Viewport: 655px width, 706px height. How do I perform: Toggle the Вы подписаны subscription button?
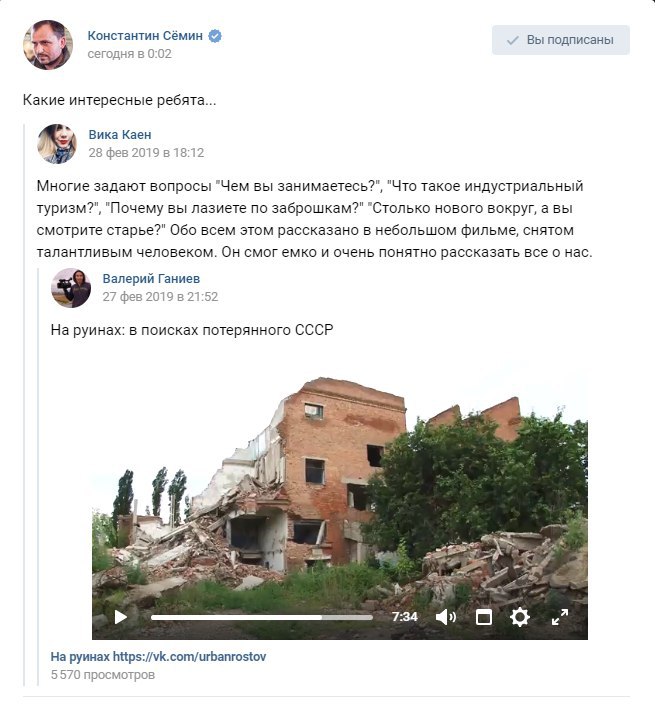click(x=560, y=40)
